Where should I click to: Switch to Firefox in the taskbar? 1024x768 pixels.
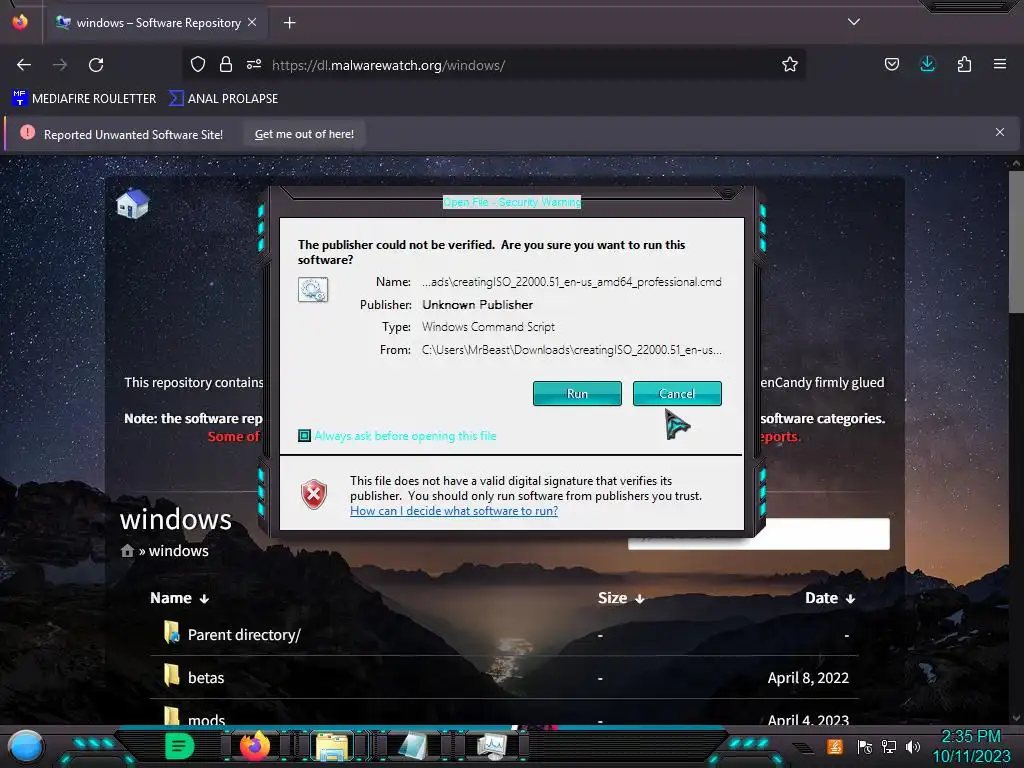tap(255, 746)
